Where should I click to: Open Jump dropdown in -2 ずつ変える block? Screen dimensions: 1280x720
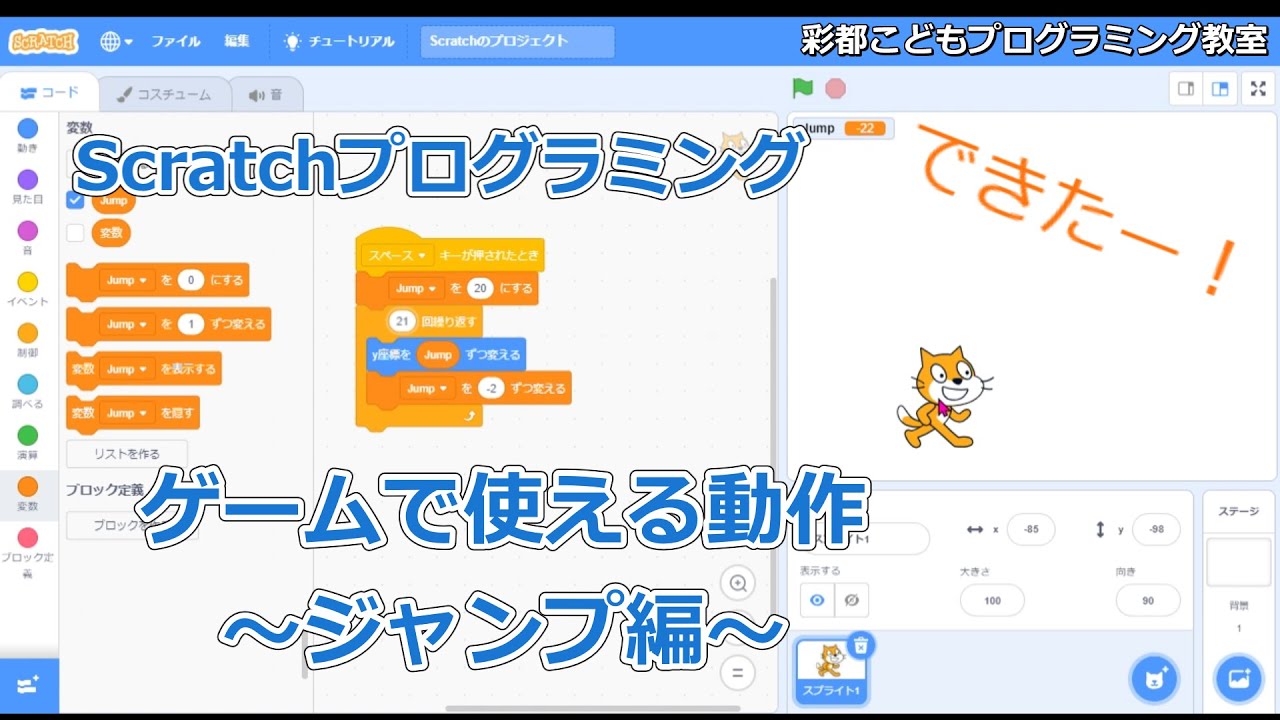point(427,388)
